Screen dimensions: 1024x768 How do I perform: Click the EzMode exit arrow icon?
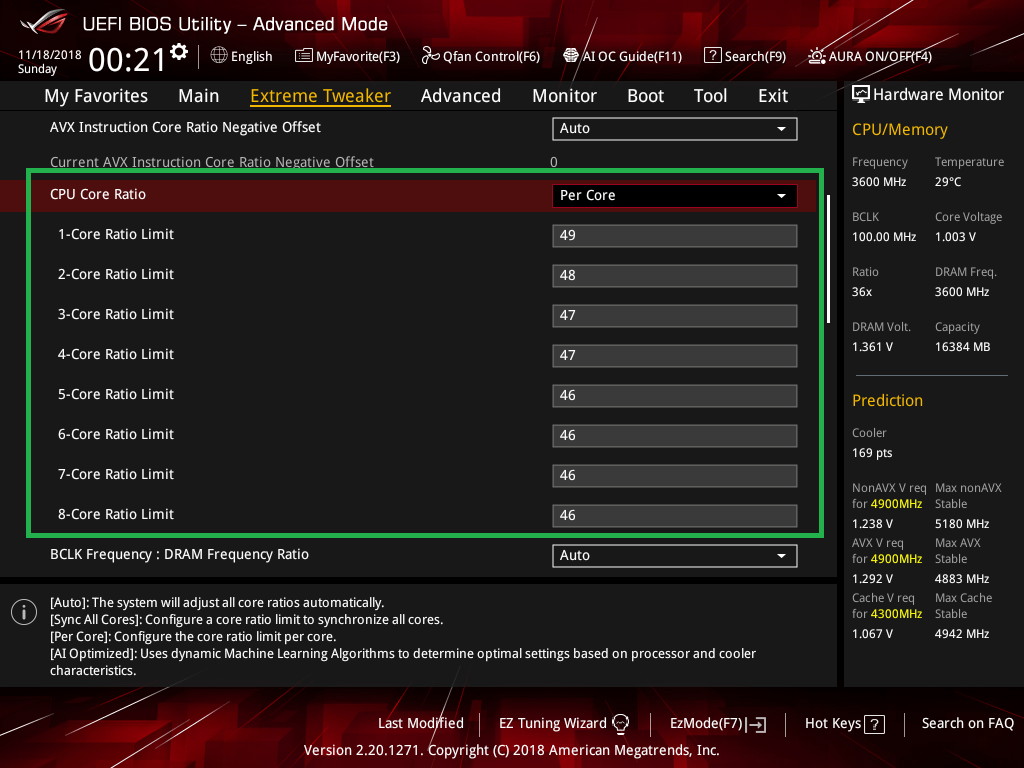coord(756,724)
